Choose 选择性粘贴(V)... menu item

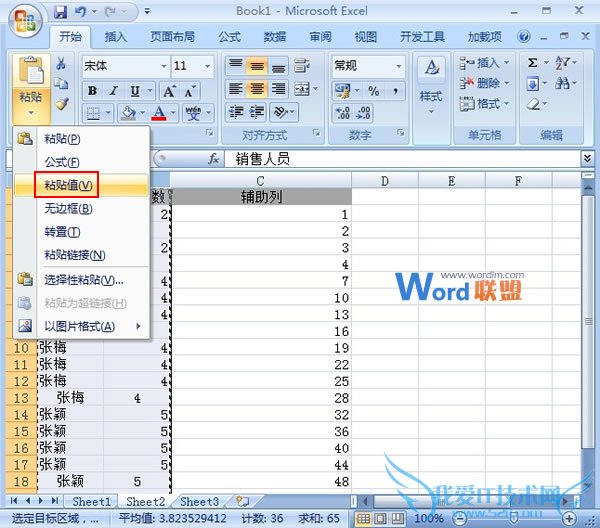(81, 280)
